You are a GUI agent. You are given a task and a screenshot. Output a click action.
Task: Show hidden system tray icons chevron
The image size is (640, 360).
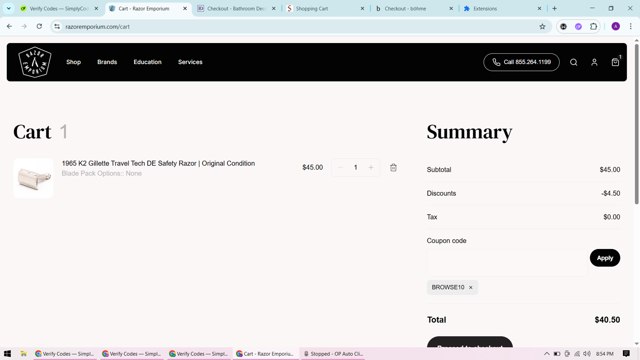(x=547, y=353)
